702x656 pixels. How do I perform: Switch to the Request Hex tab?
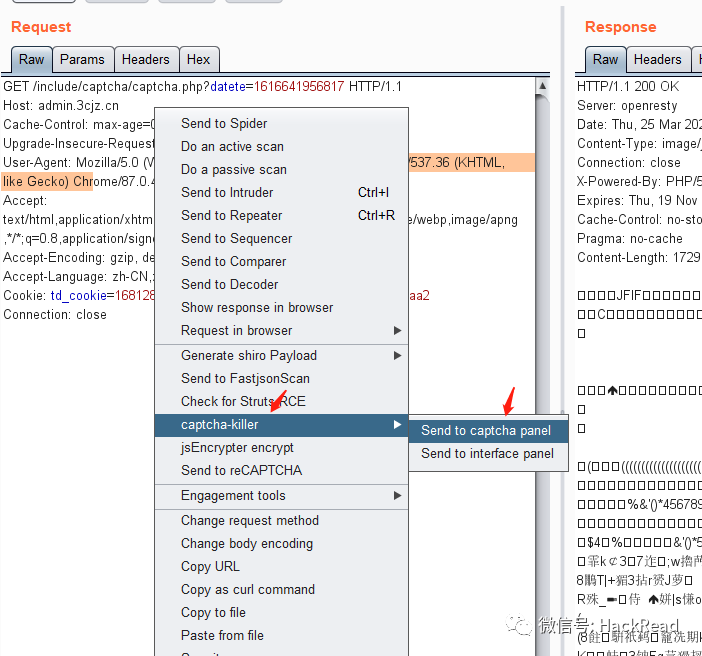point(198,60)
